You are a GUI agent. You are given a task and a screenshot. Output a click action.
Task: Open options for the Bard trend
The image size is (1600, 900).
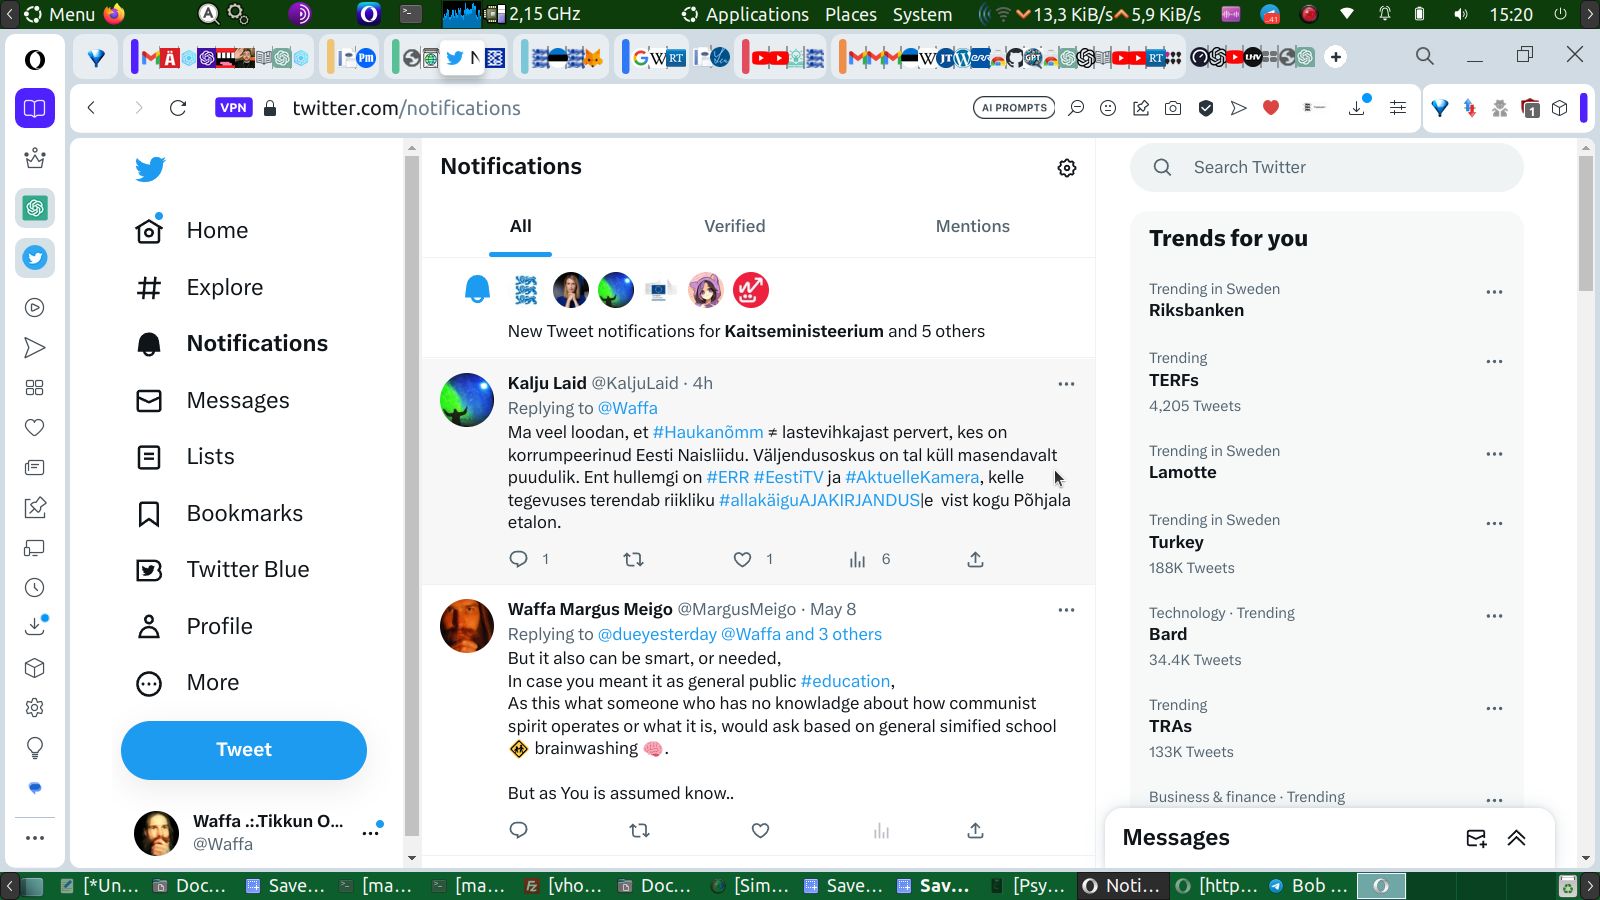[1494, 616]
